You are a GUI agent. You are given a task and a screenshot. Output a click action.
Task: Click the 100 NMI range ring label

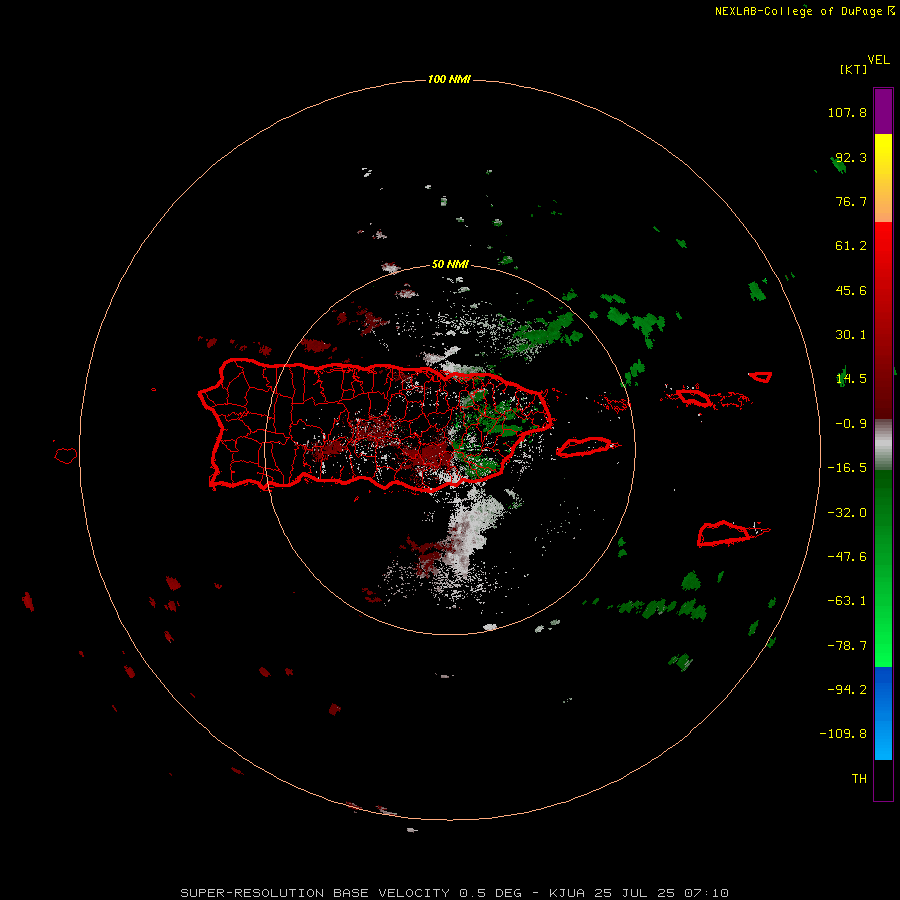[449, 79]
